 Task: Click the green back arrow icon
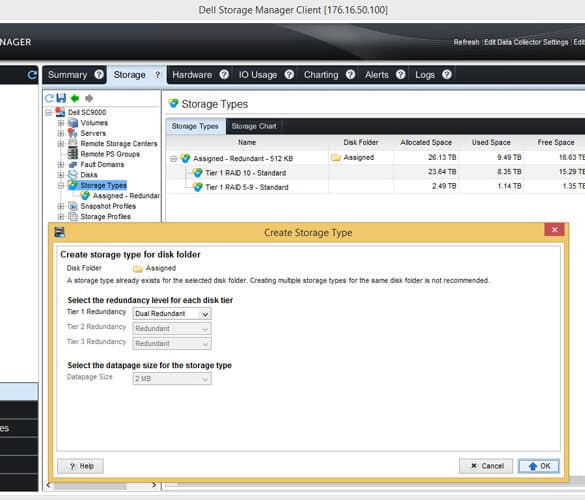click(75, 98)
